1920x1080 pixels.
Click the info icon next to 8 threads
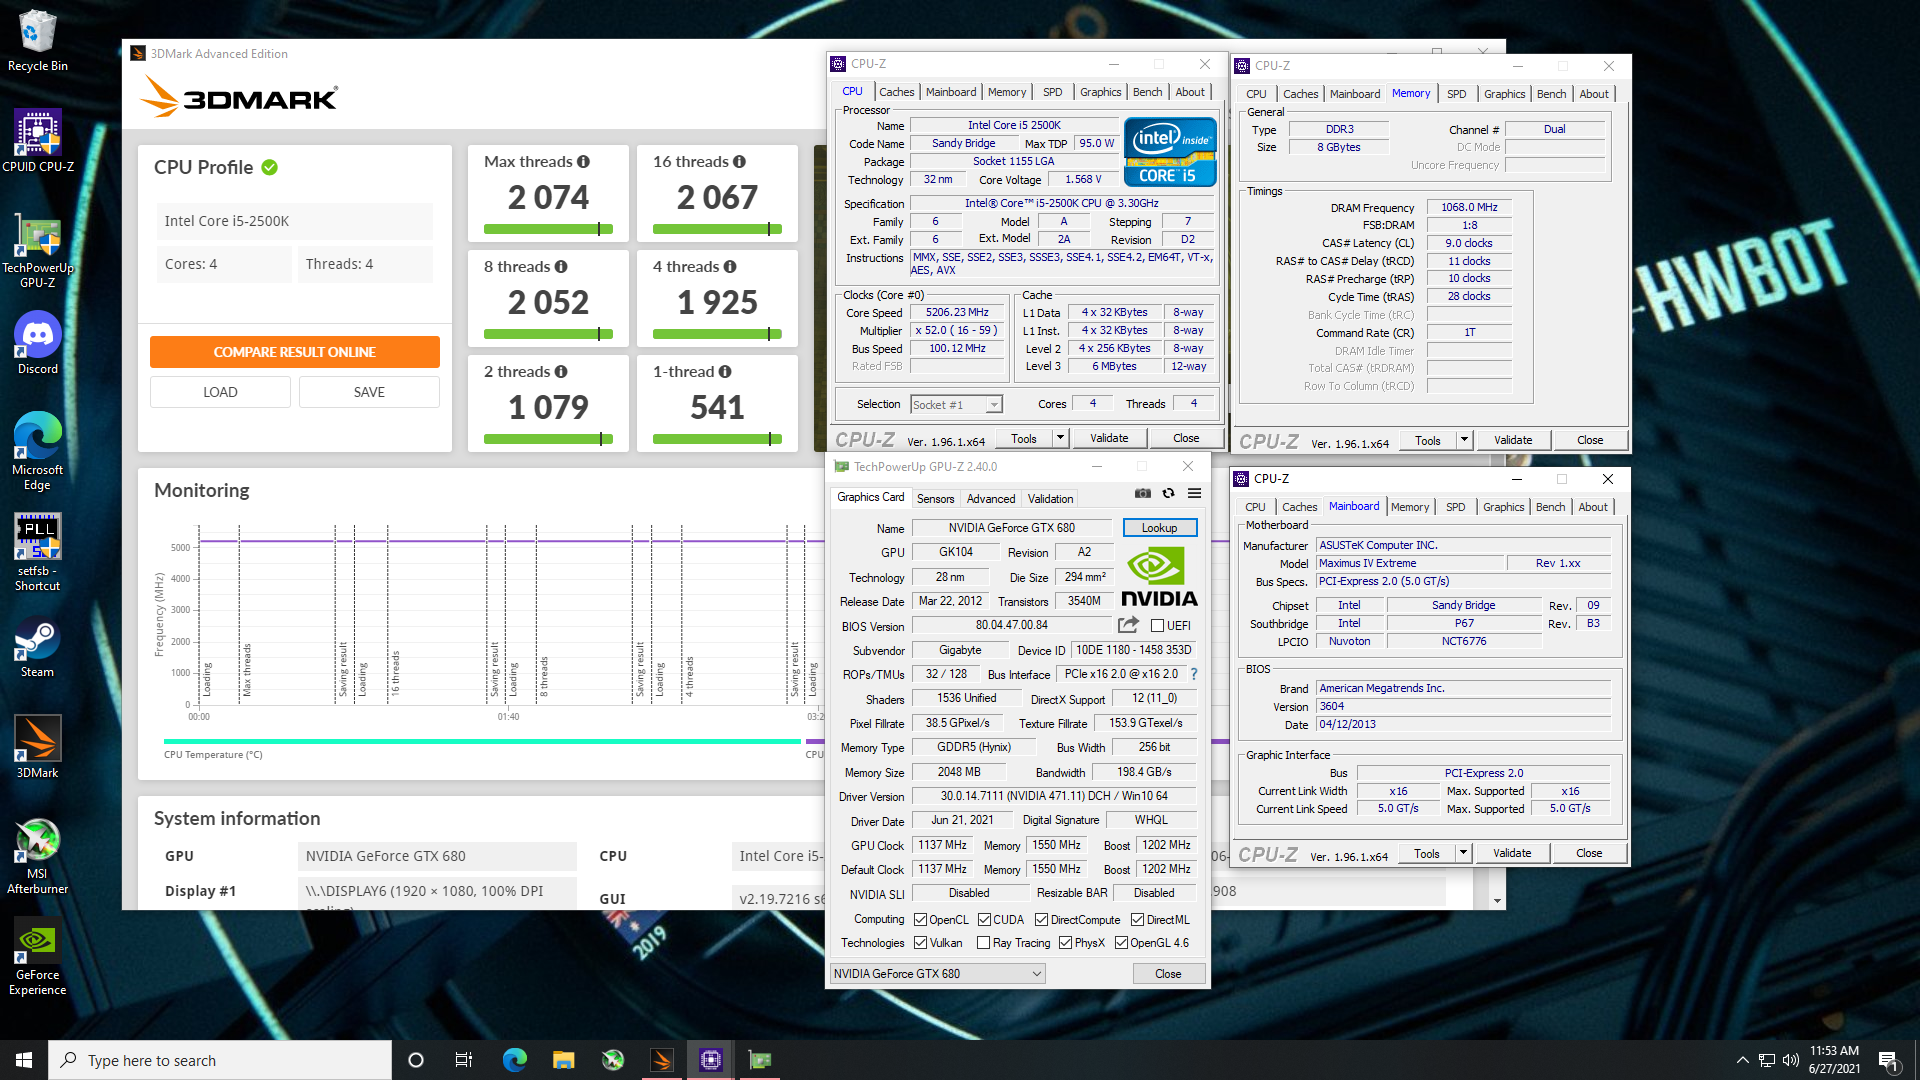(x=561, y=267)
